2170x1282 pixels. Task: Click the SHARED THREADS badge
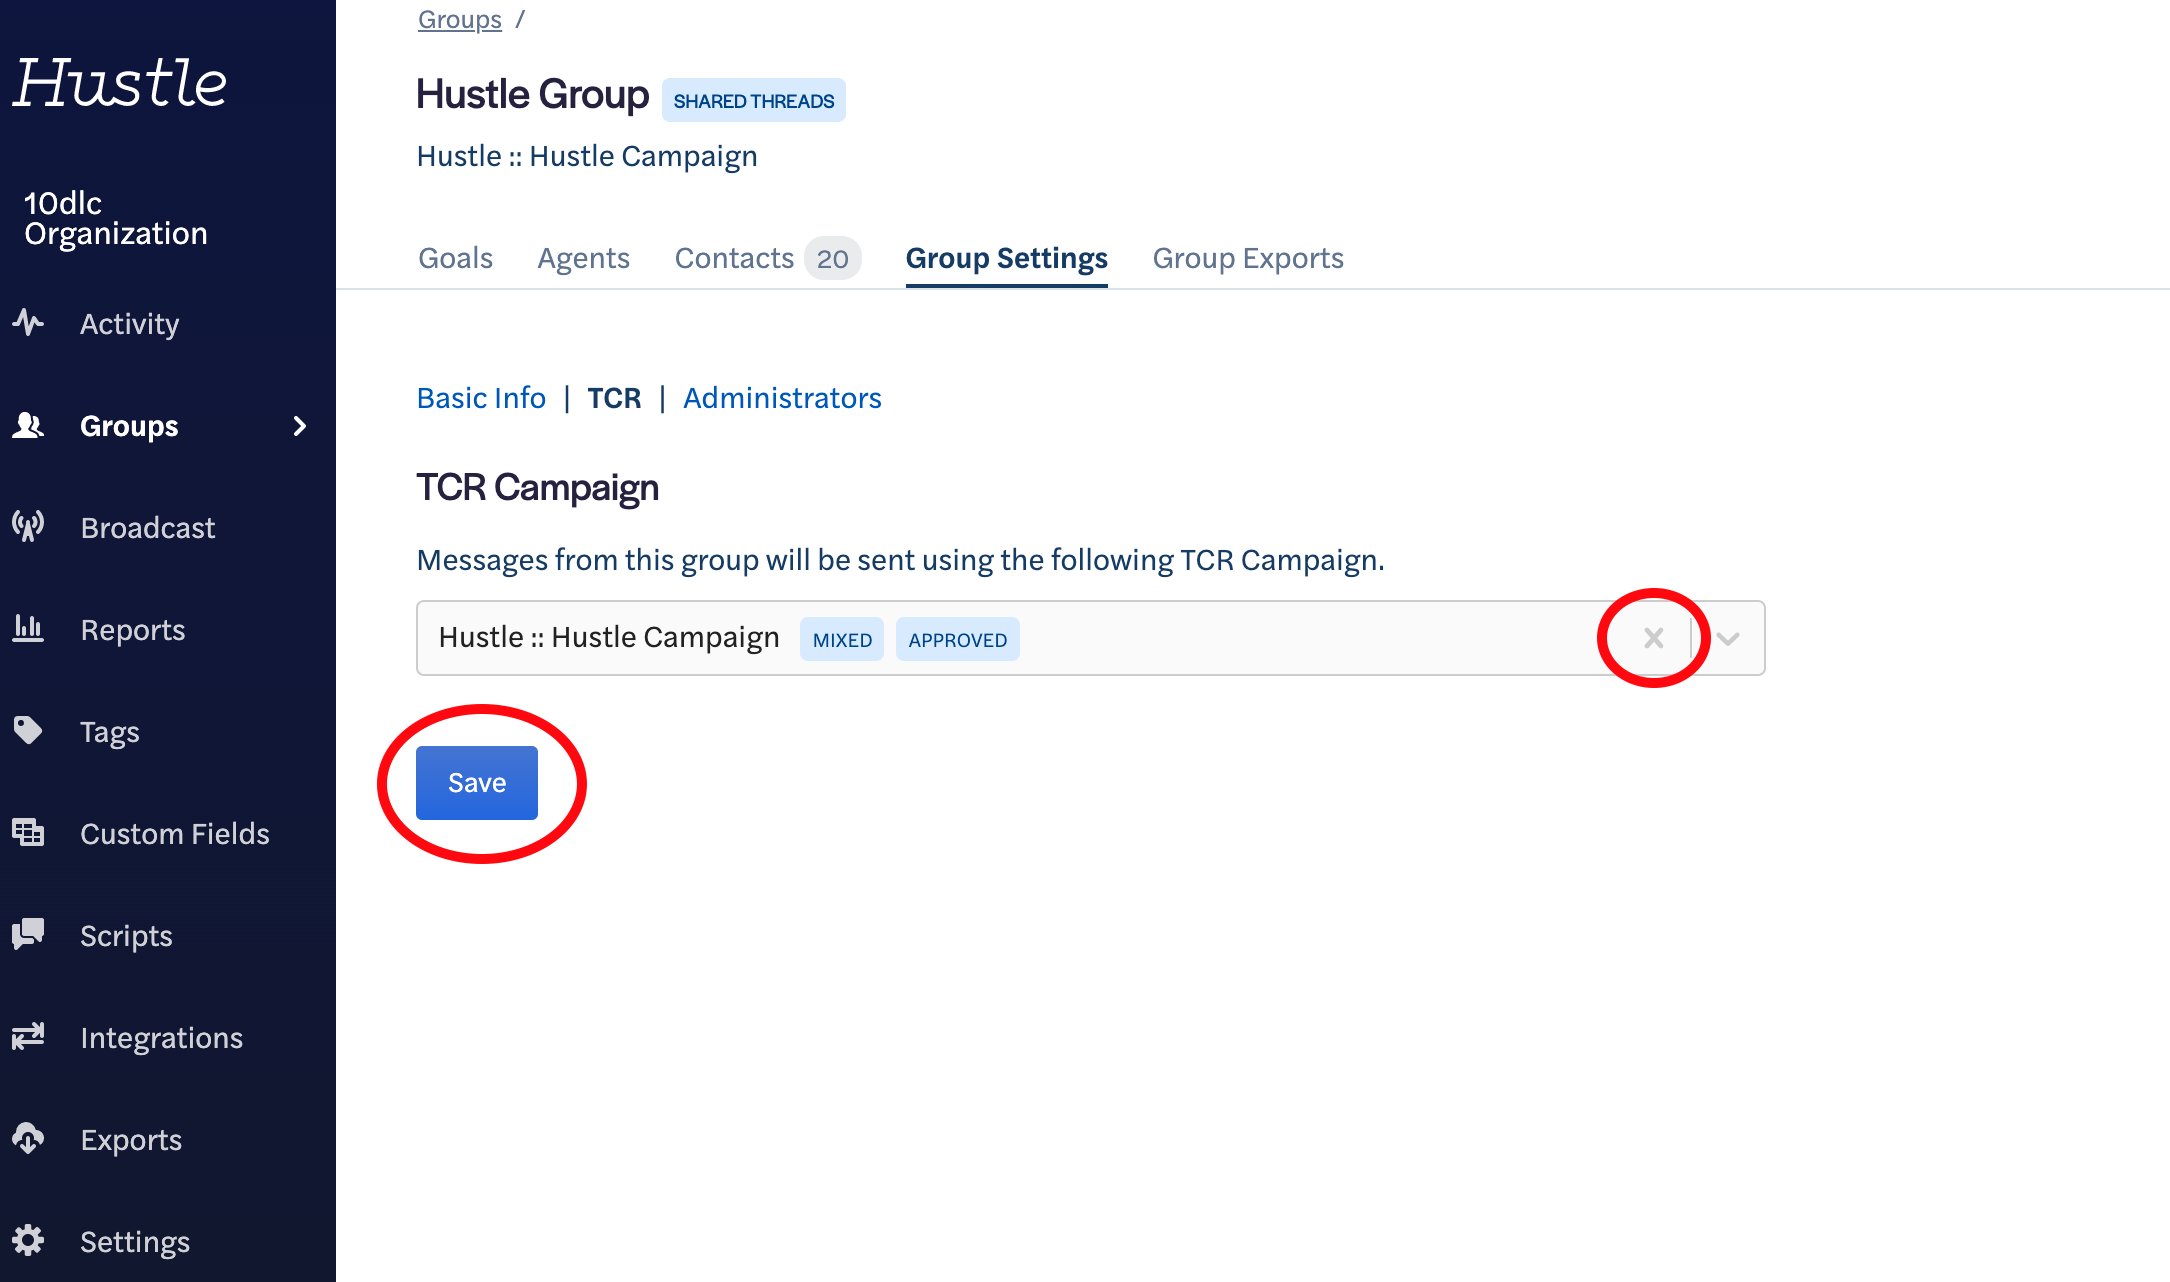[754, 101]
